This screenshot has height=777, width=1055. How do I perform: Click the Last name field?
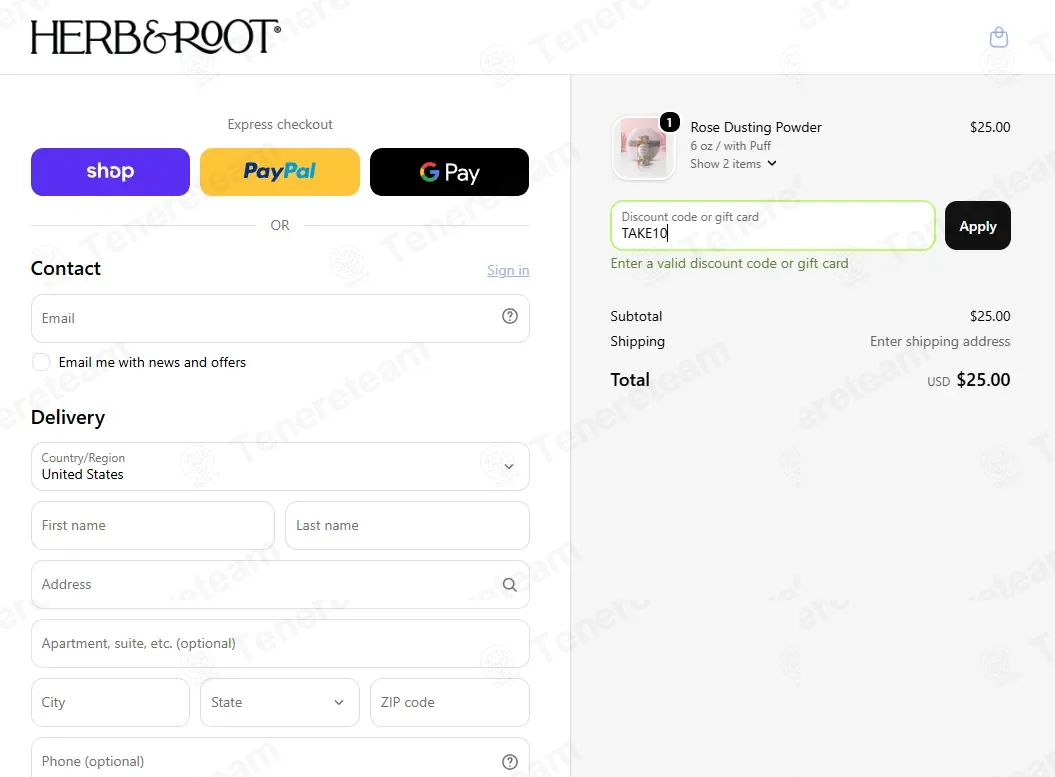coord(407,525)
